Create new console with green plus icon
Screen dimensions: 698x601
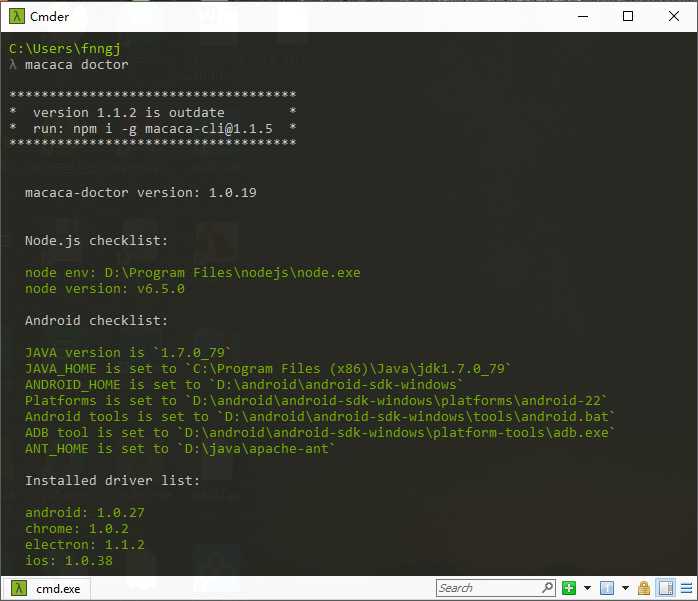568,588
